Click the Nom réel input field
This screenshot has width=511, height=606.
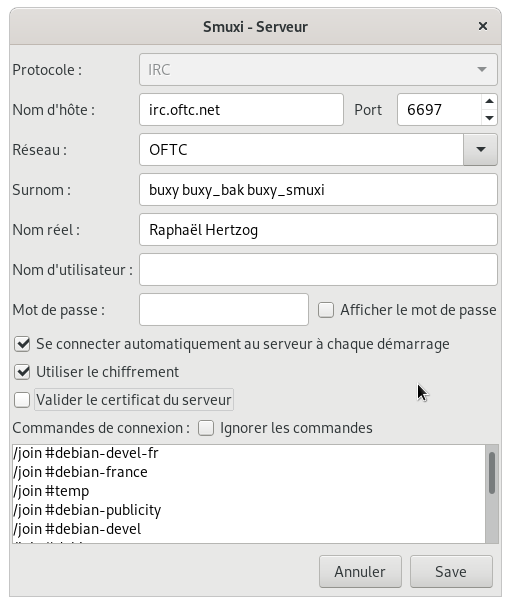coord(318,230)
